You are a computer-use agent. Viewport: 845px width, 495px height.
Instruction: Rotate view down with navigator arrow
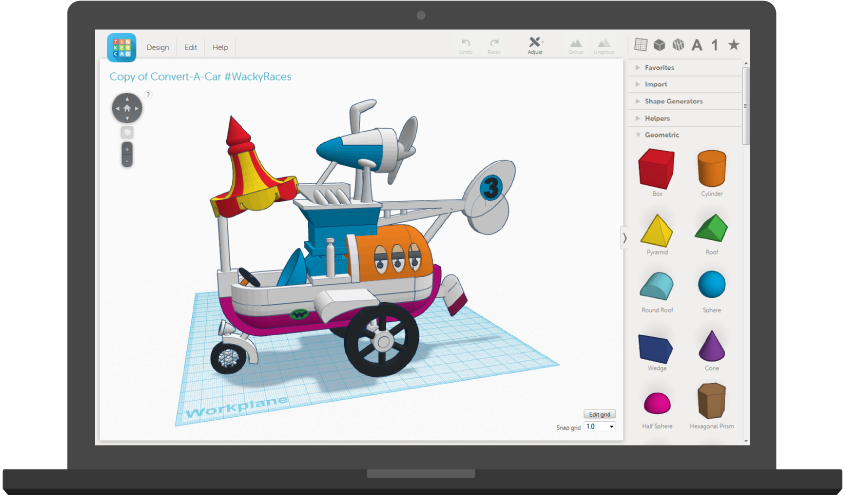[x=127, y=118]
